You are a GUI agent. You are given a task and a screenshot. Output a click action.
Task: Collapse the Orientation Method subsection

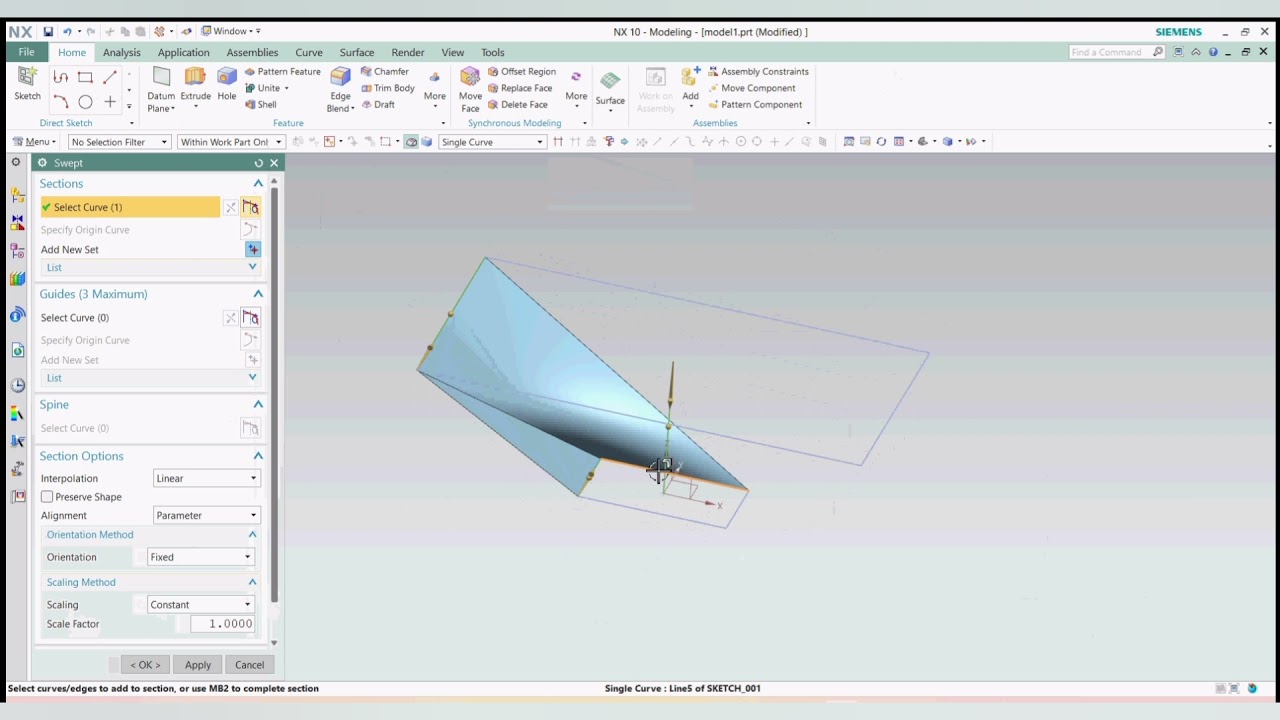click(x=252, y=535)
